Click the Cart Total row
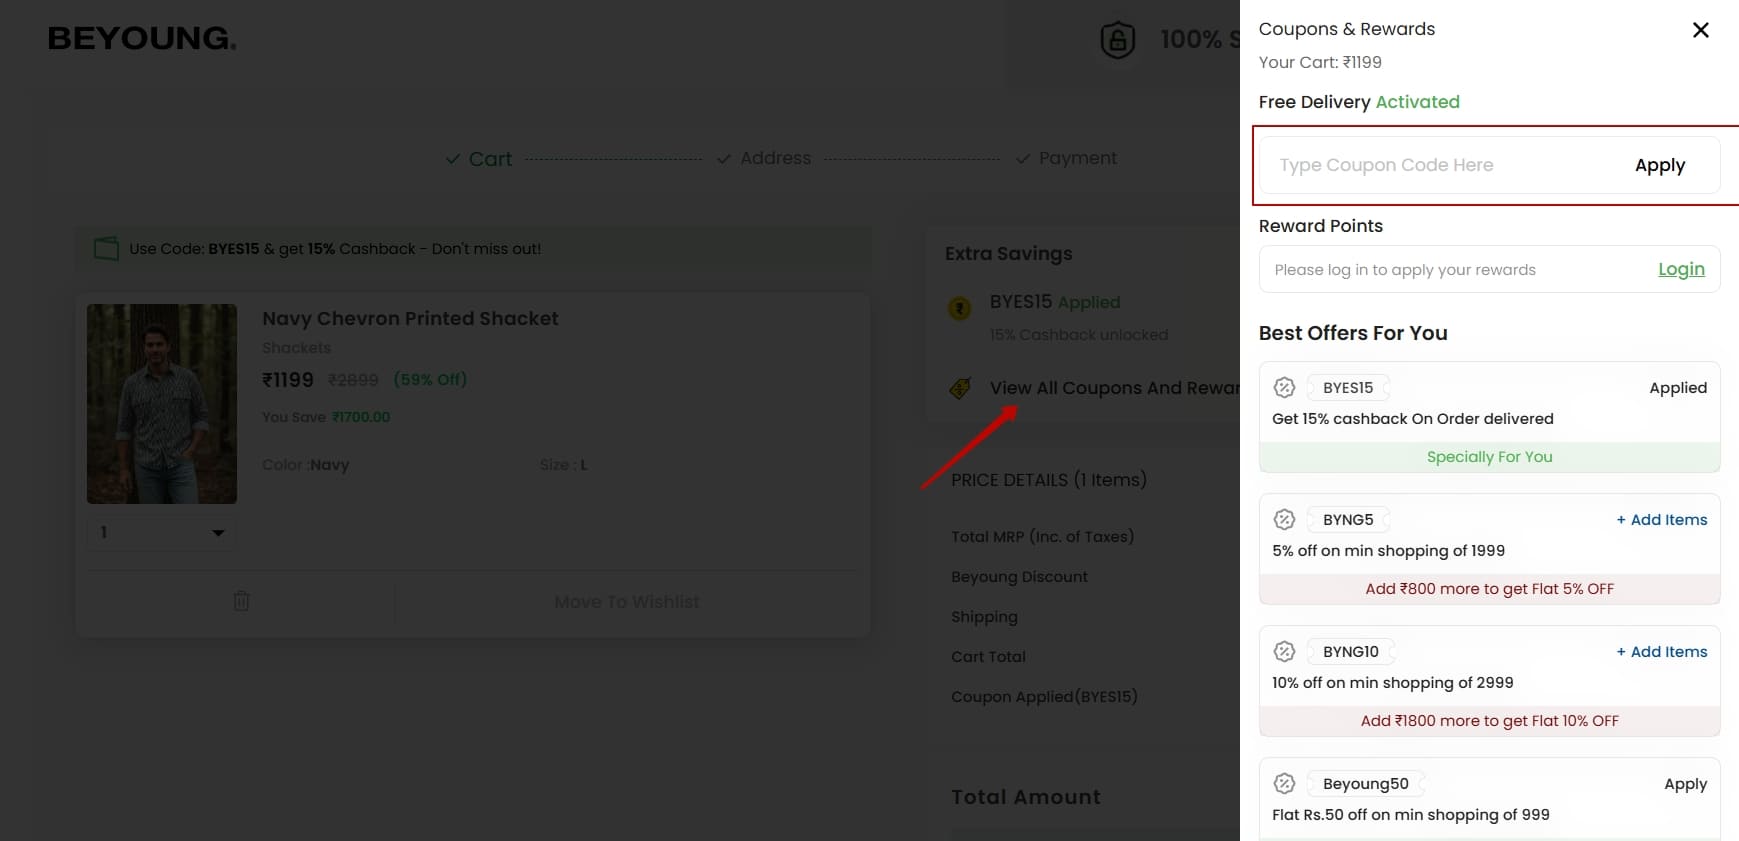Viewport: 1739px width, 841px height. coord(988,657)
